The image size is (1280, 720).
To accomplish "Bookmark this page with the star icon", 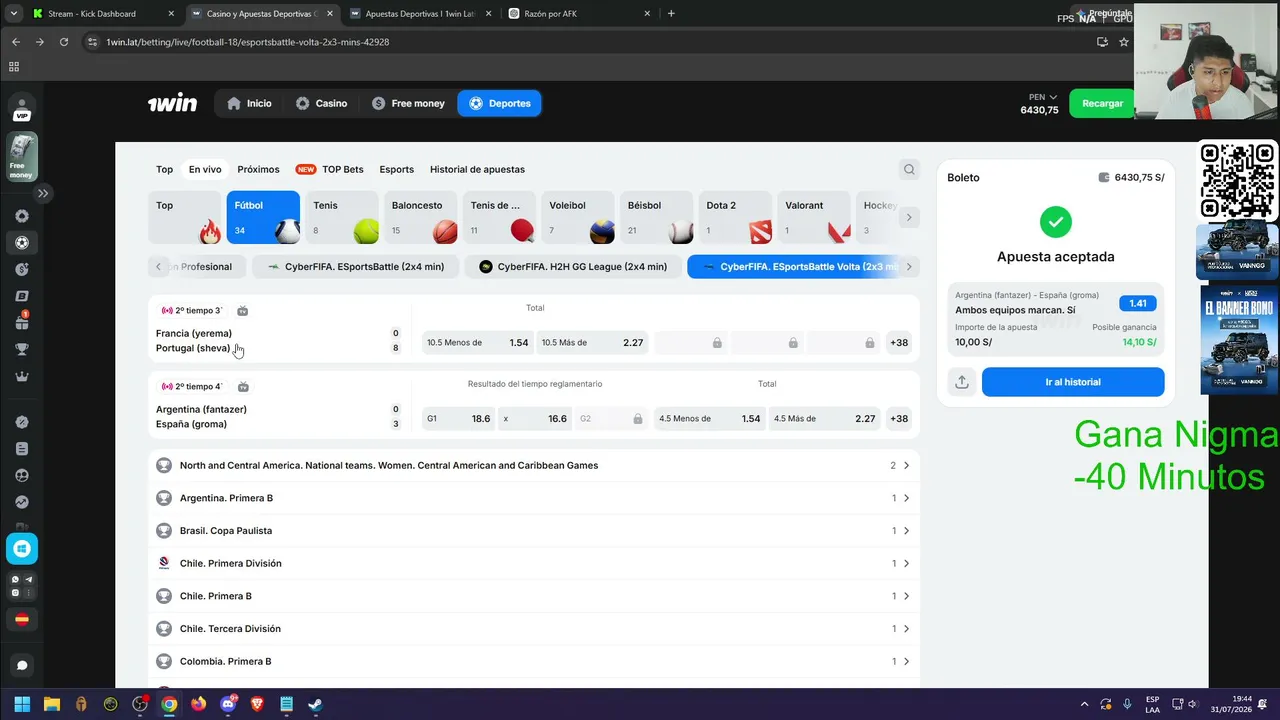I will tap(1124, 42).
